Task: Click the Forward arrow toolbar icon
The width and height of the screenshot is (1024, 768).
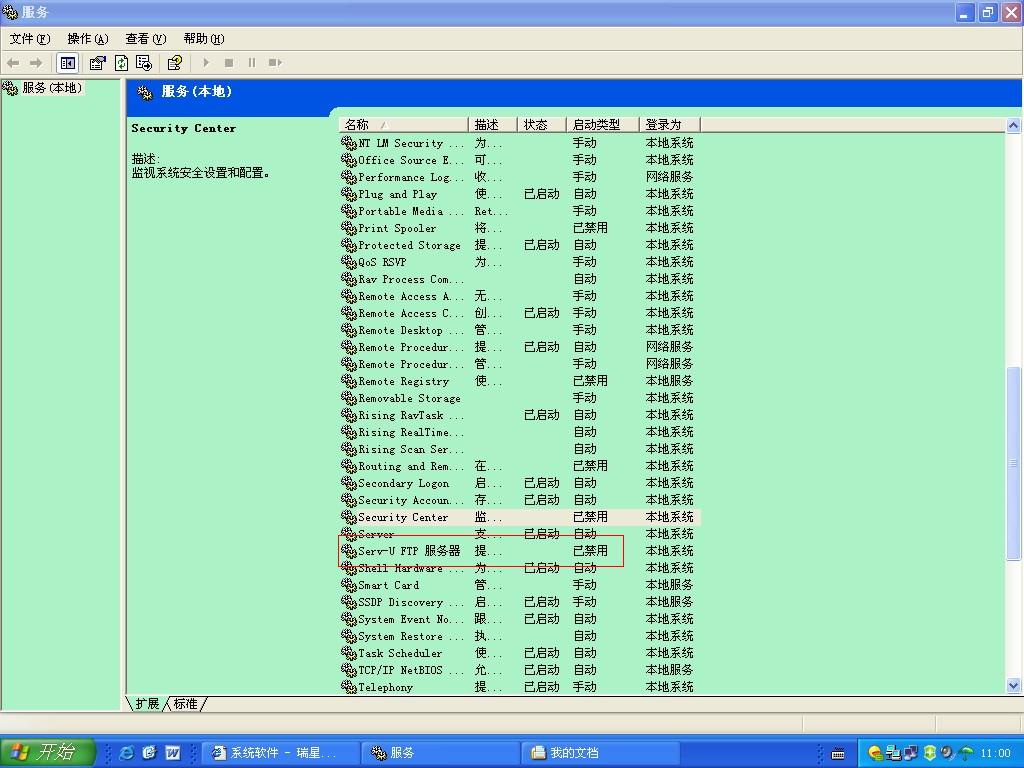Action: coord(36,63)
